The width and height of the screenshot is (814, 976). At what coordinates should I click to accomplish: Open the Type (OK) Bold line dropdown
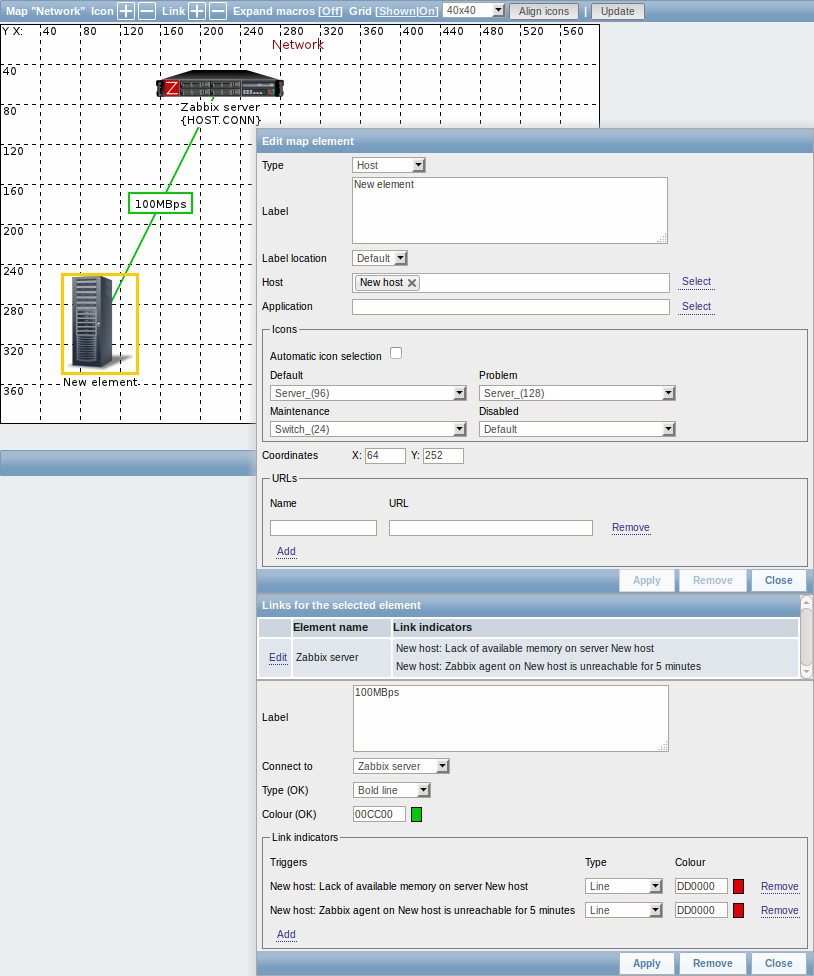tap(391, 790)
